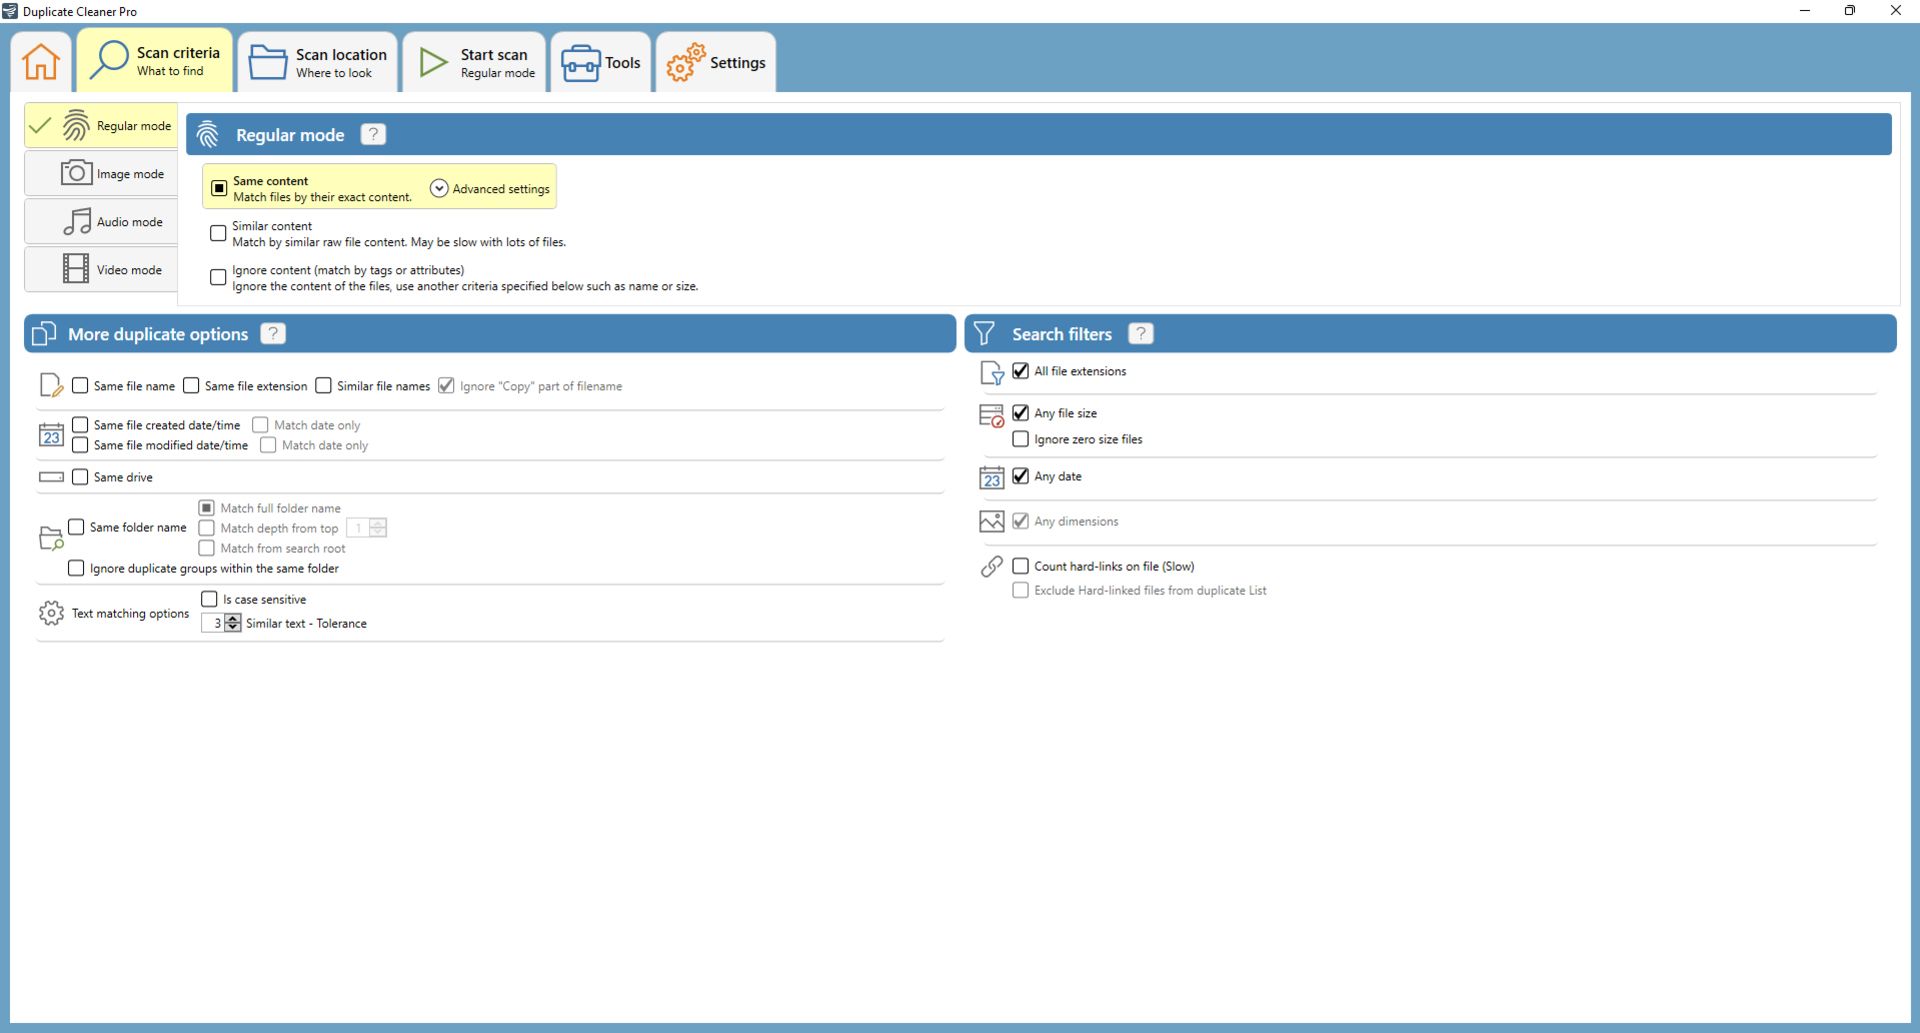
Task: Select Regular mode in sidebar
Action: [x=101, y=126]
